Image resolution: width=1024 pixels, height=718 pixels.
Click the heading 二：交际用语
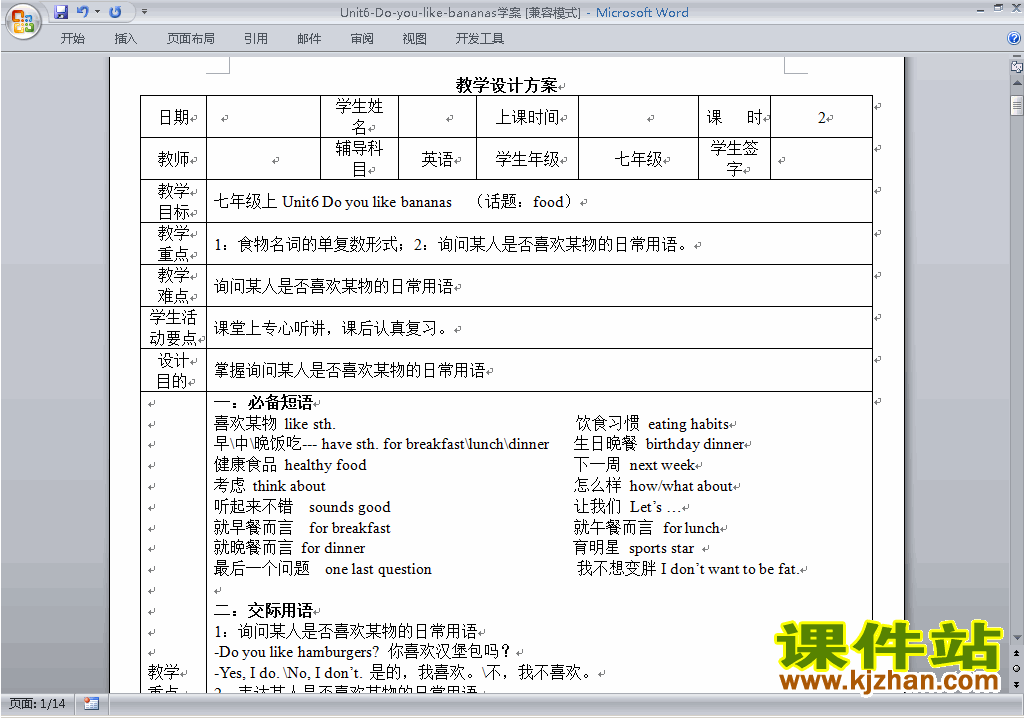263,611
